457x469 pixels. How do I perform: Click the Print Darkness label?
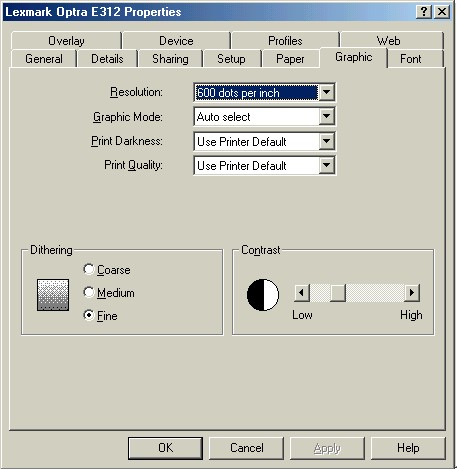(x=127, y=141)
